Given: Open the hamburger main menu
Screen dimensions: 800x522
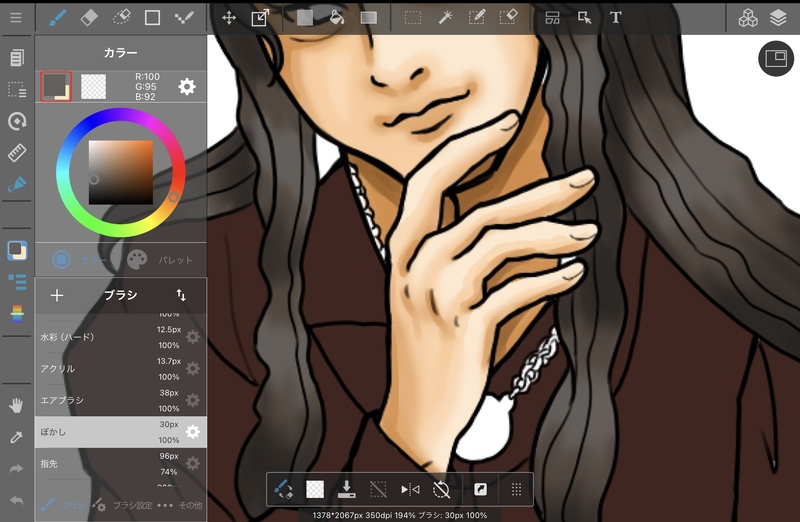Looking at the screenshot, I should coord(16,18).
